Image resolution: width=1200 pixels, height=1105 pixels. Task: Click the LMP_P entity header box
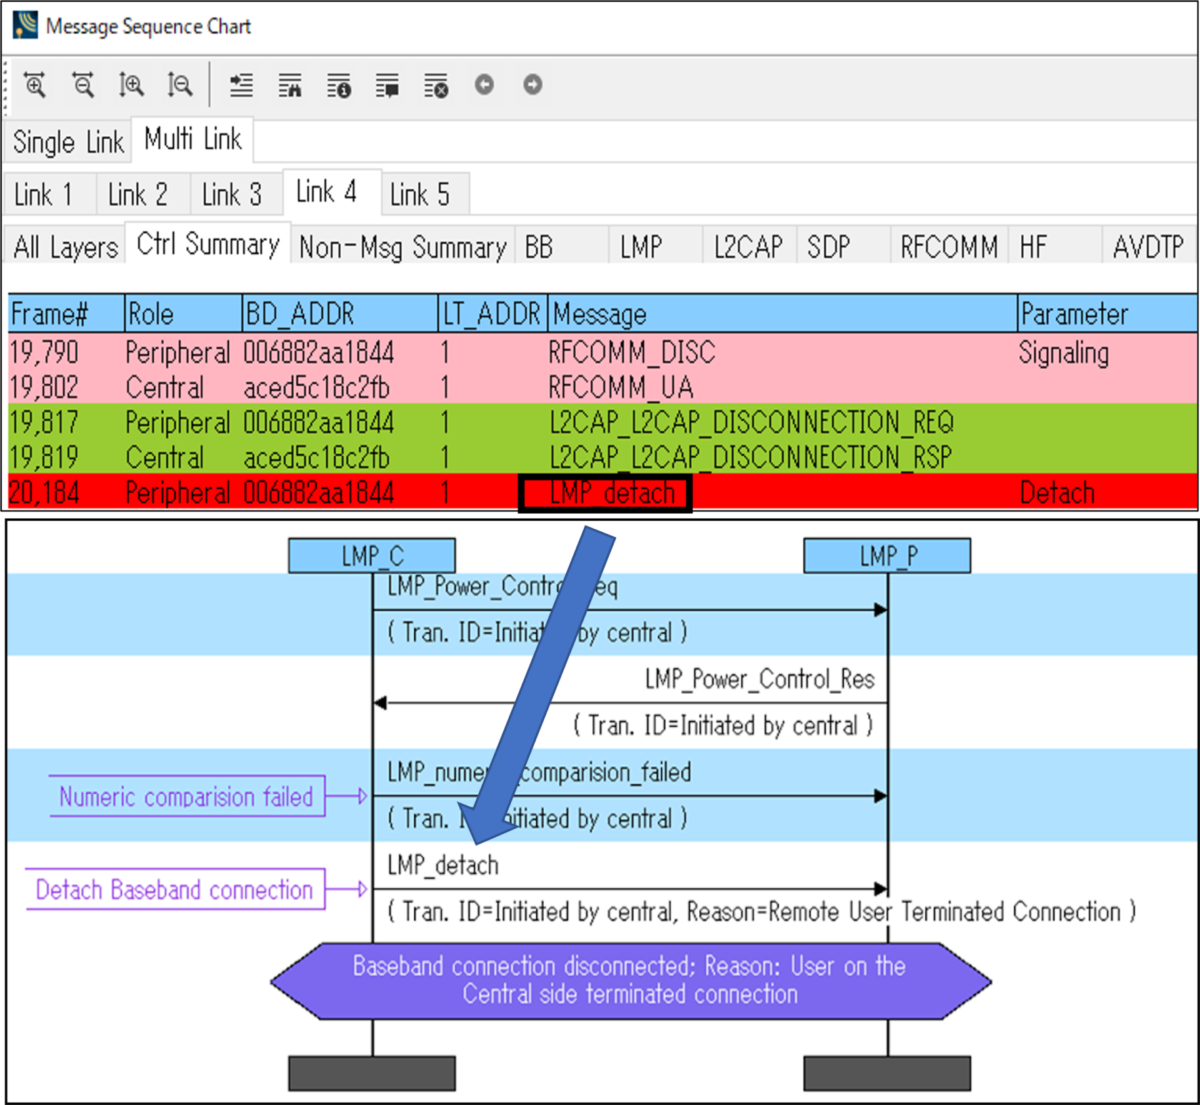(x=887, y=555)
